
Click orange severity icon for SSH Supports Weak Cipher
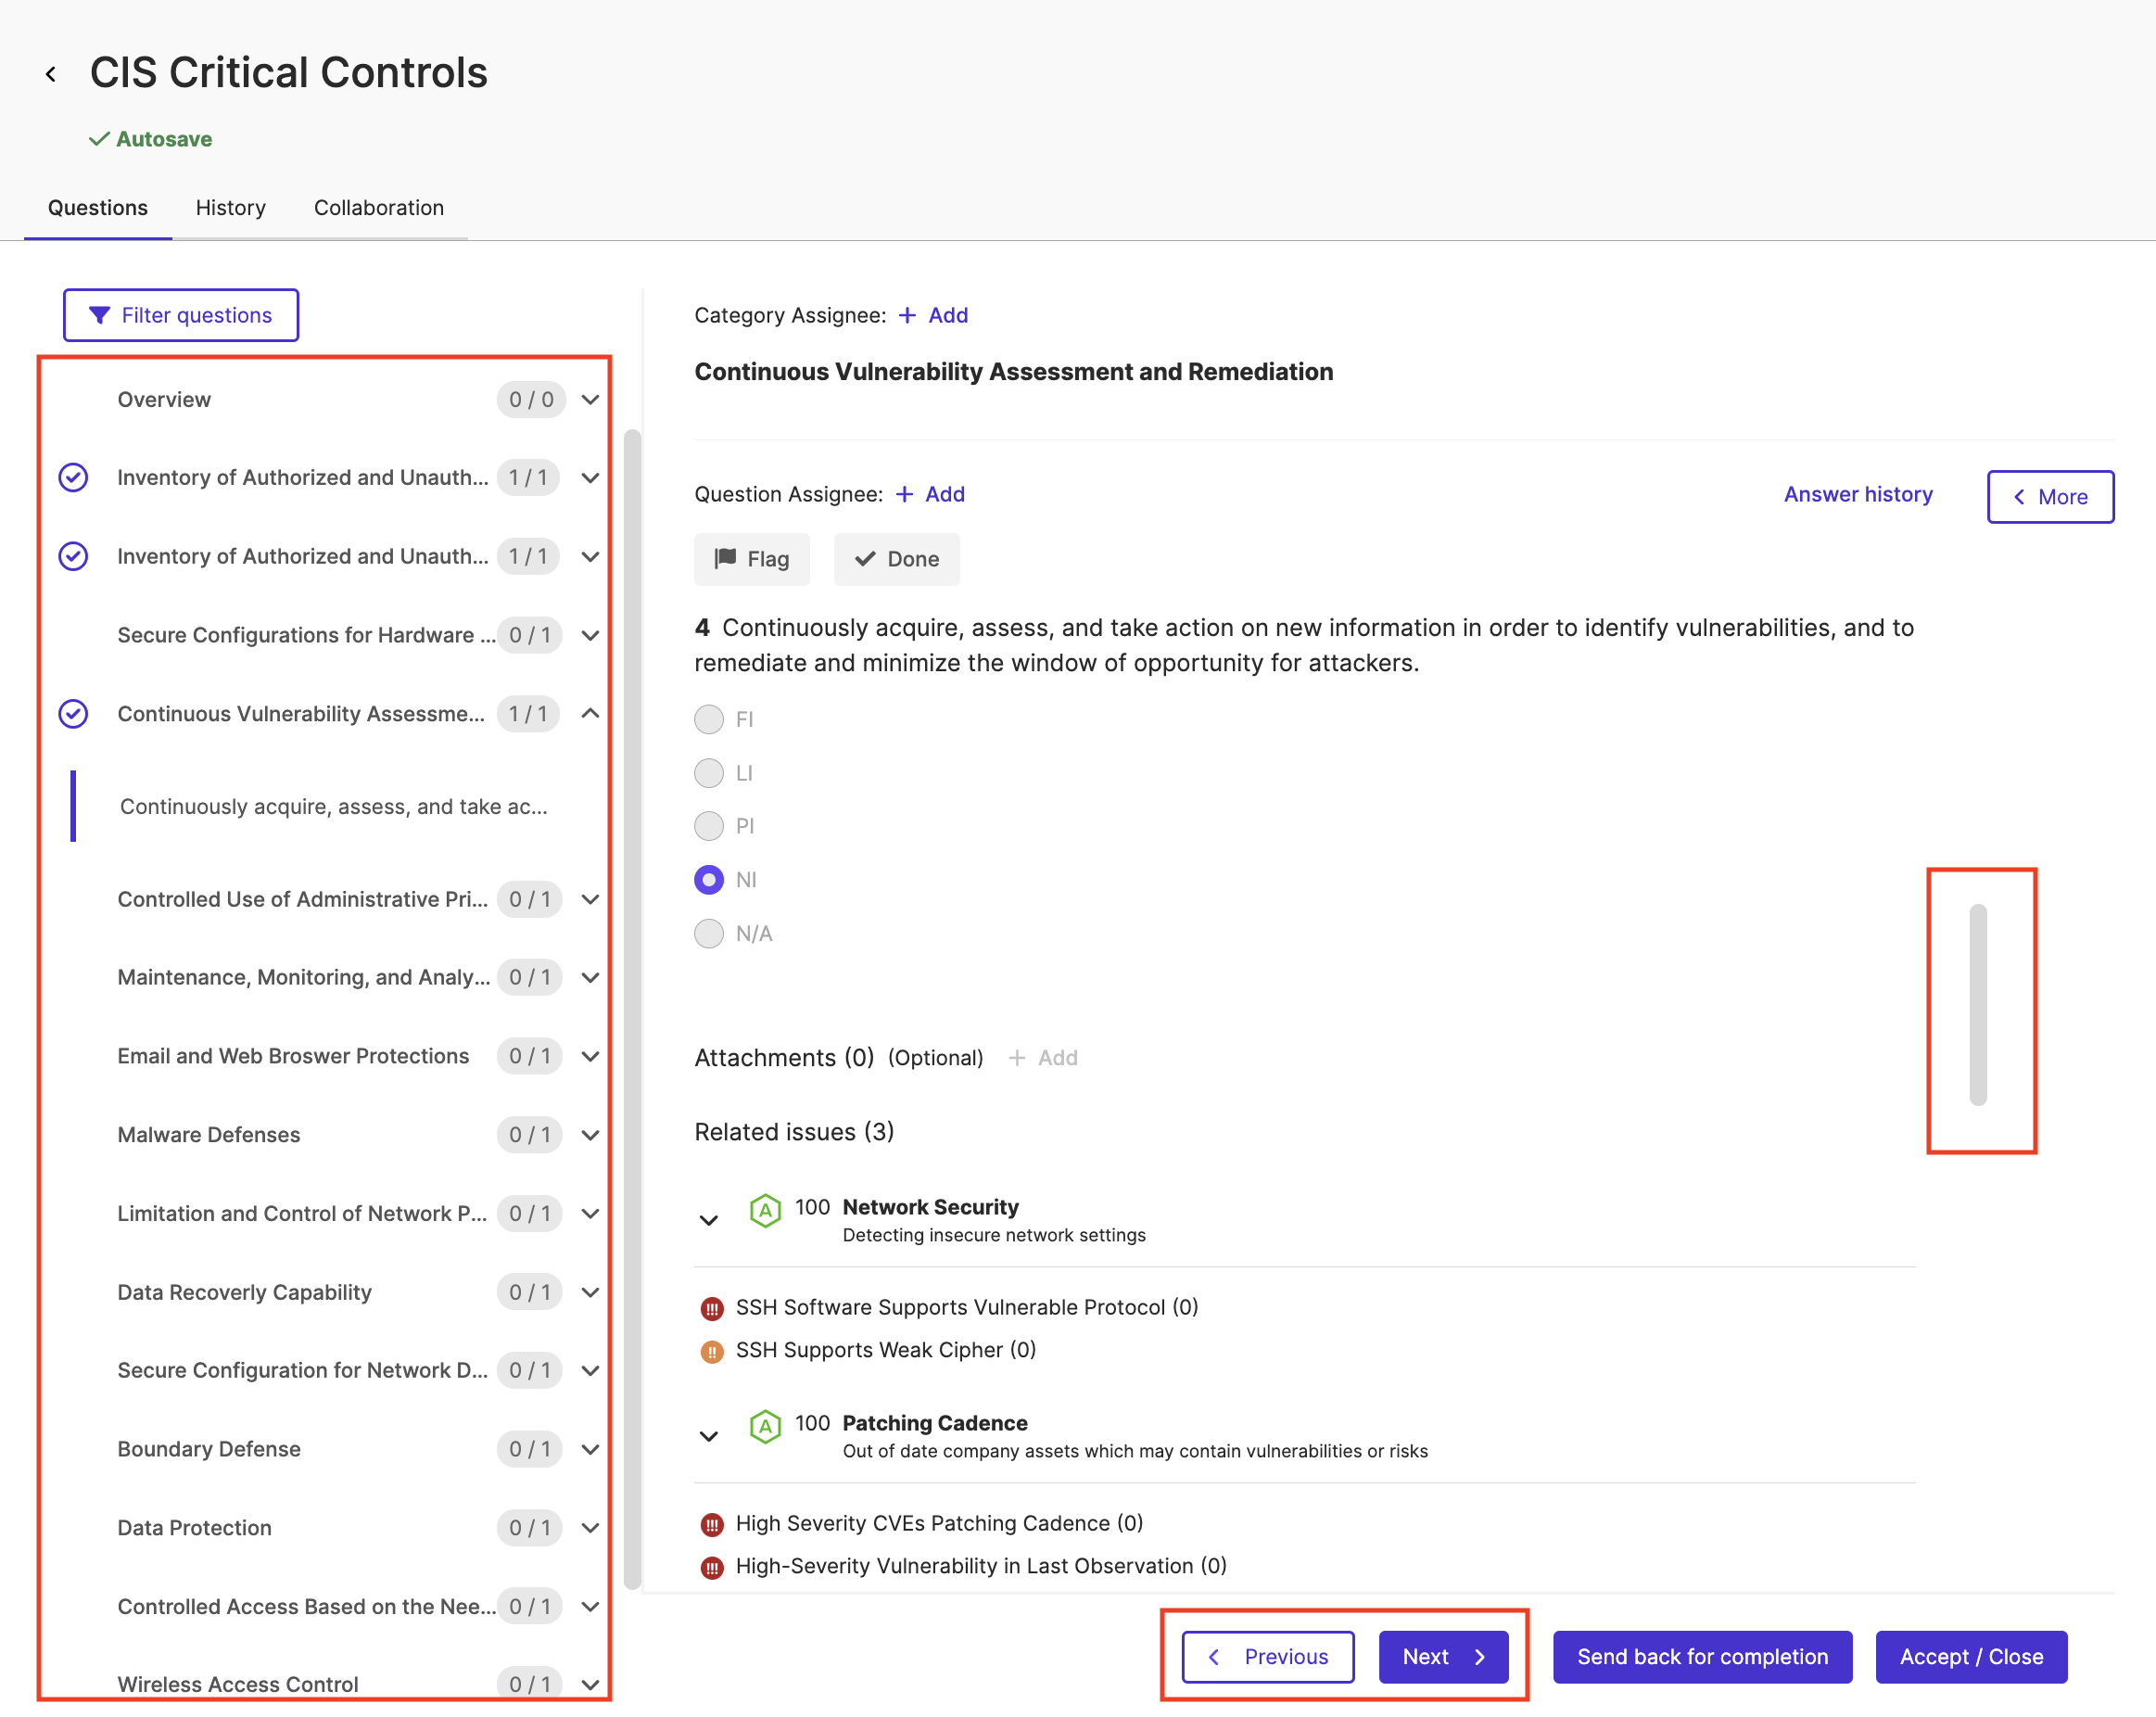(x=712, y=1352)
